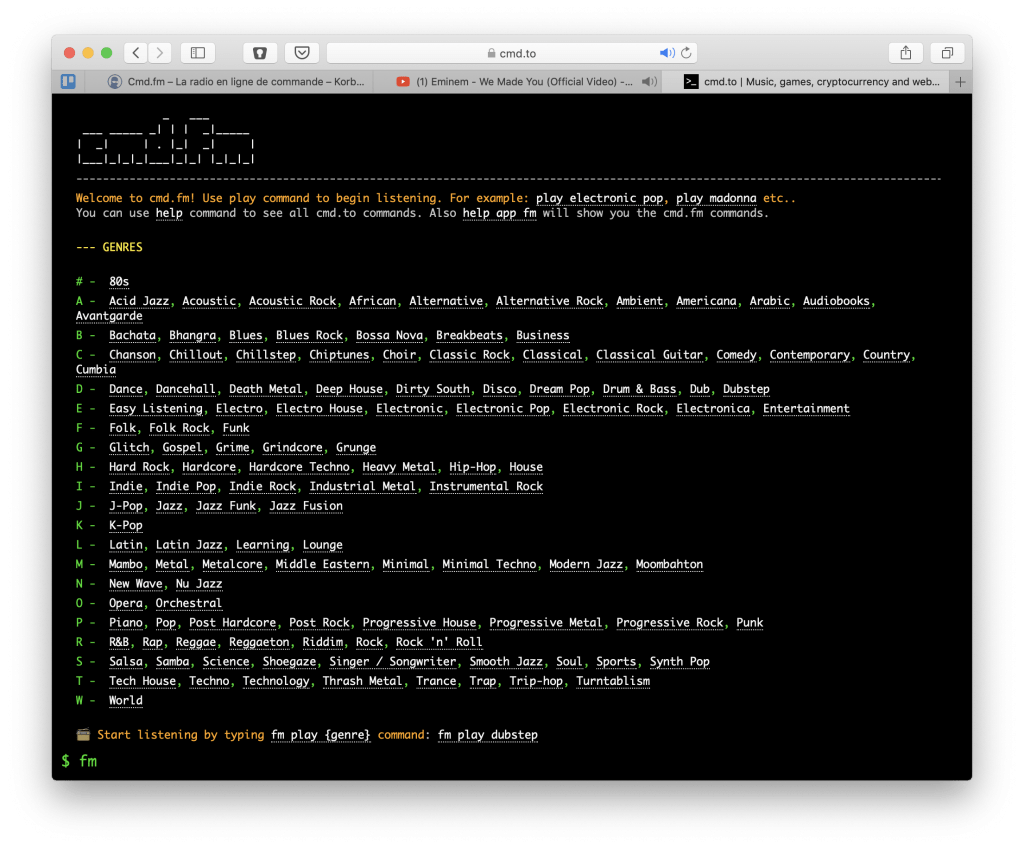1024x849 pixels.
Task: Mute audio via address bar speaker icon
Action: point(667,53)
